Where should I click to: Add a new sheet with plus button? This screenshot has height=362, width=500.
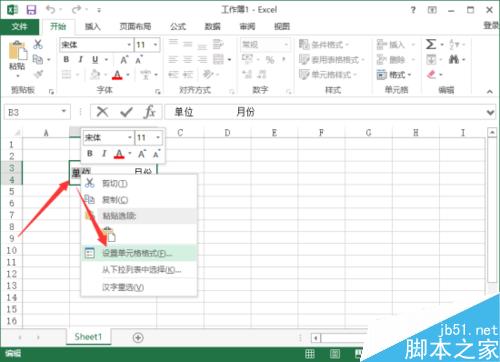(138, 338)
